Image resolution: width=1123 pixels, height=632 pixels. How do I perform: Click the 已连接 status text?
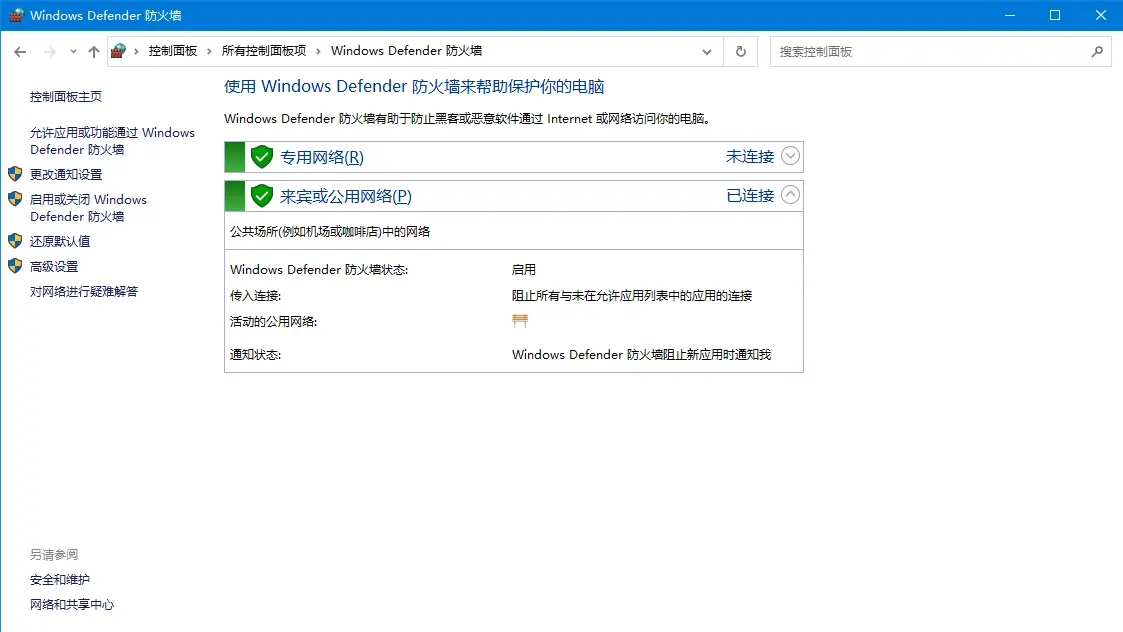pos(750,196)
